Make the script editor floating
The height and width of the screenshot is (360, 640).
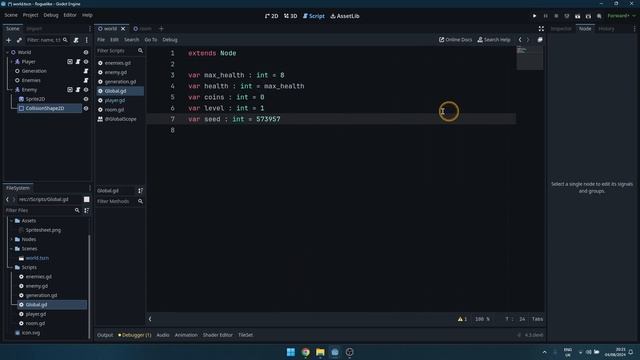point(540,40)
